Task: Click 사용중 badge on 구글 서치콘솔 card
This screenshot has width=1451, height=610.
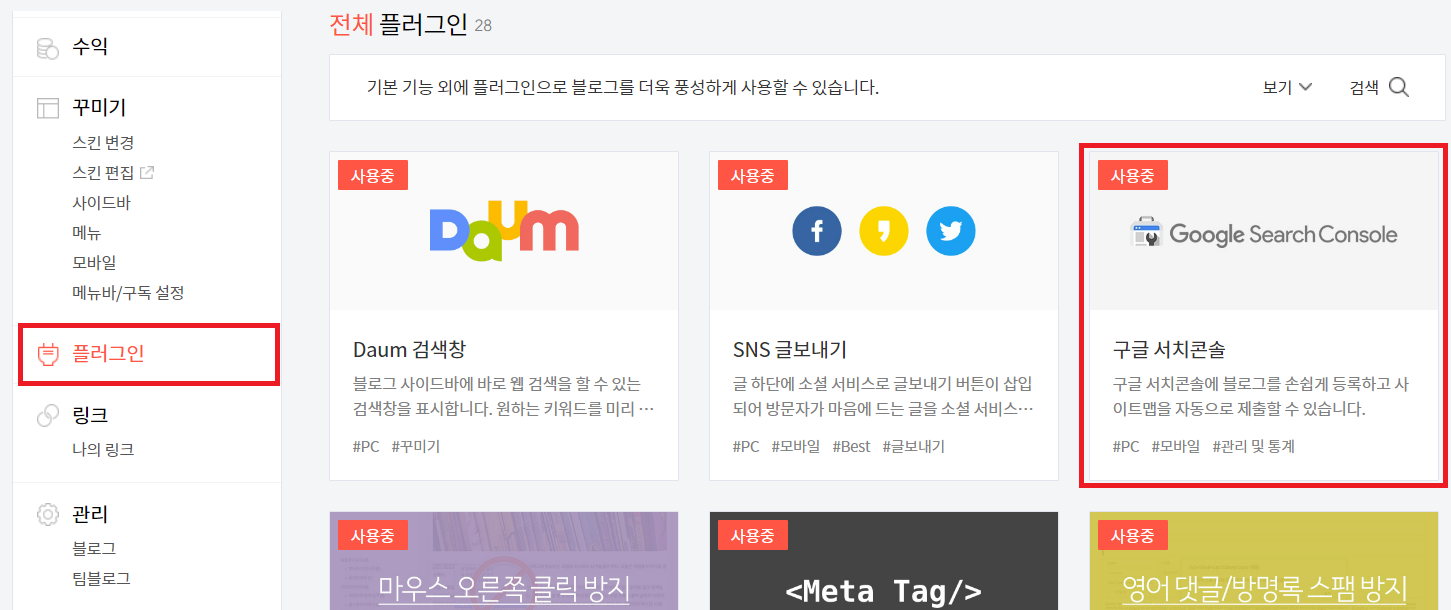Action: [x=1133, y=175]
